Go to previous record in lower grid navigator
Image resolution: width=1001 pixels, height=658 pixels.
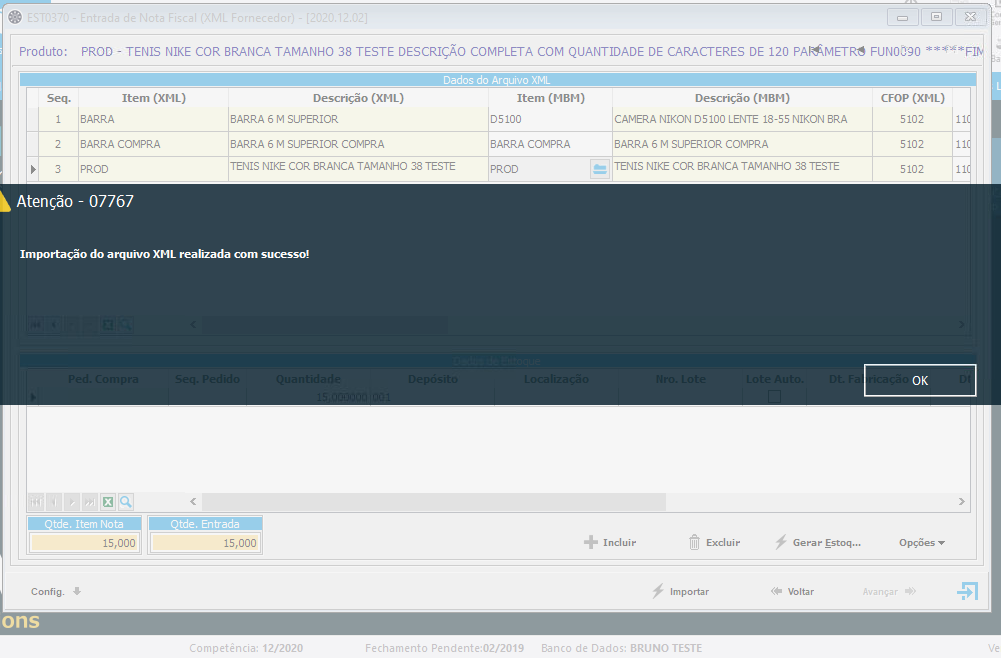pos(54,502)
